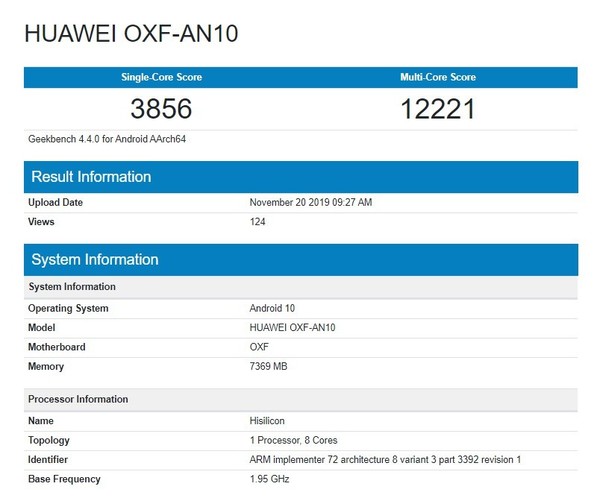Select the date November 20 2019 09:27 AM

311,202
